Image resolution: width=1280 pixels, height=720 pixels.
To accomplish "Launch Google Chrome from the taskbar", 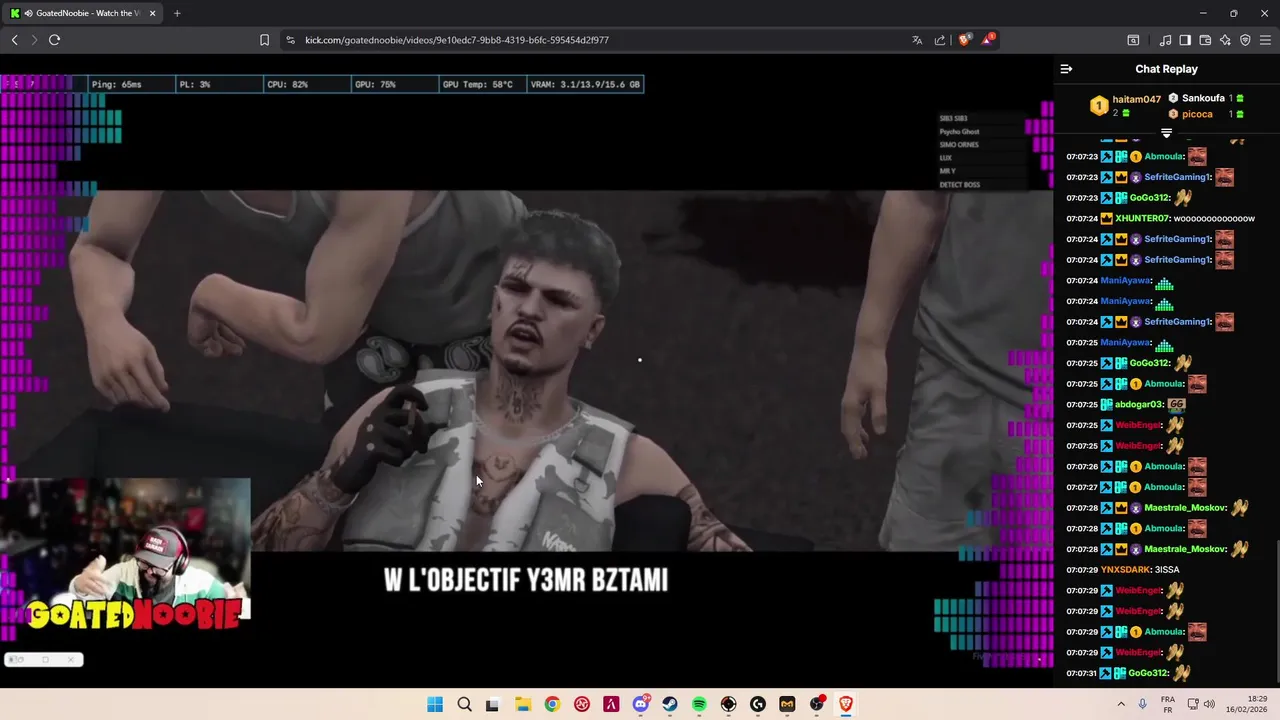I will (x=552, y=704).
